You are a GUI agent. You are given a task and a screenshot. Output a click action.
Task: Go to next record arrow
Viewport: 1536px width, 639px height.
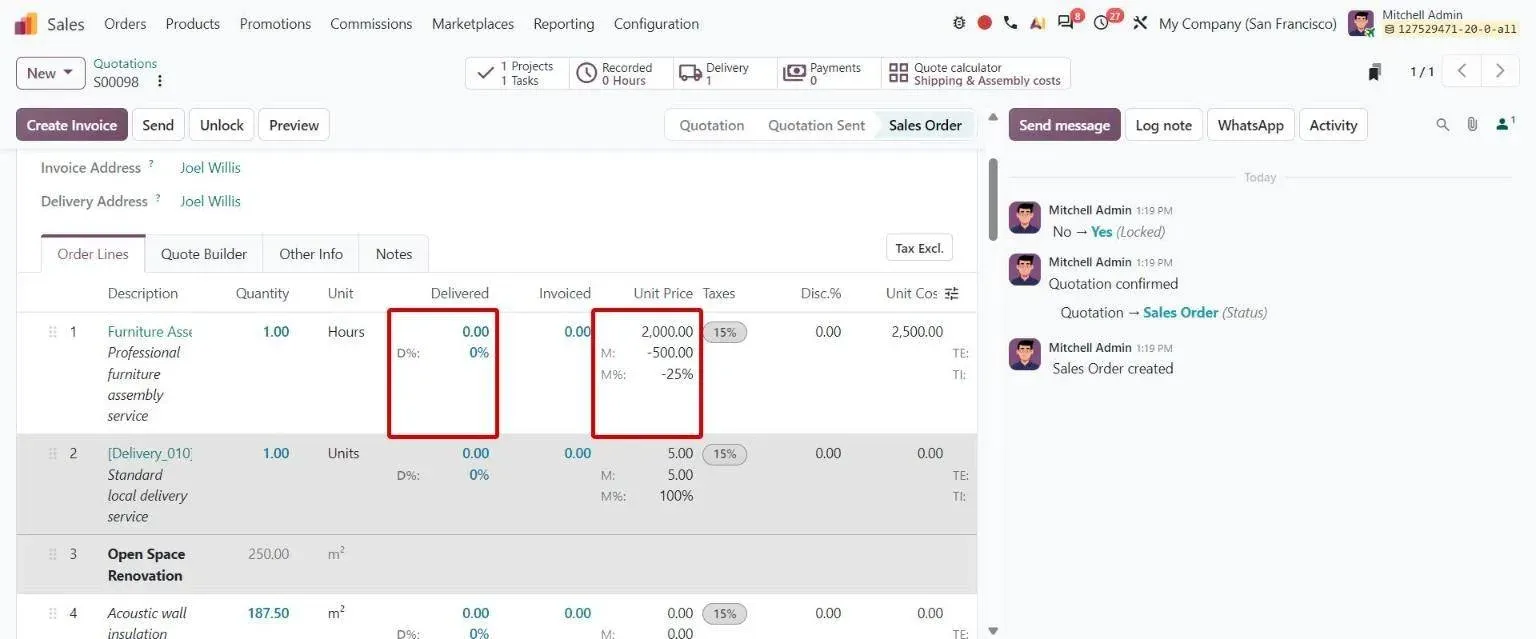pyautogui.click(x=1499, y=71)
